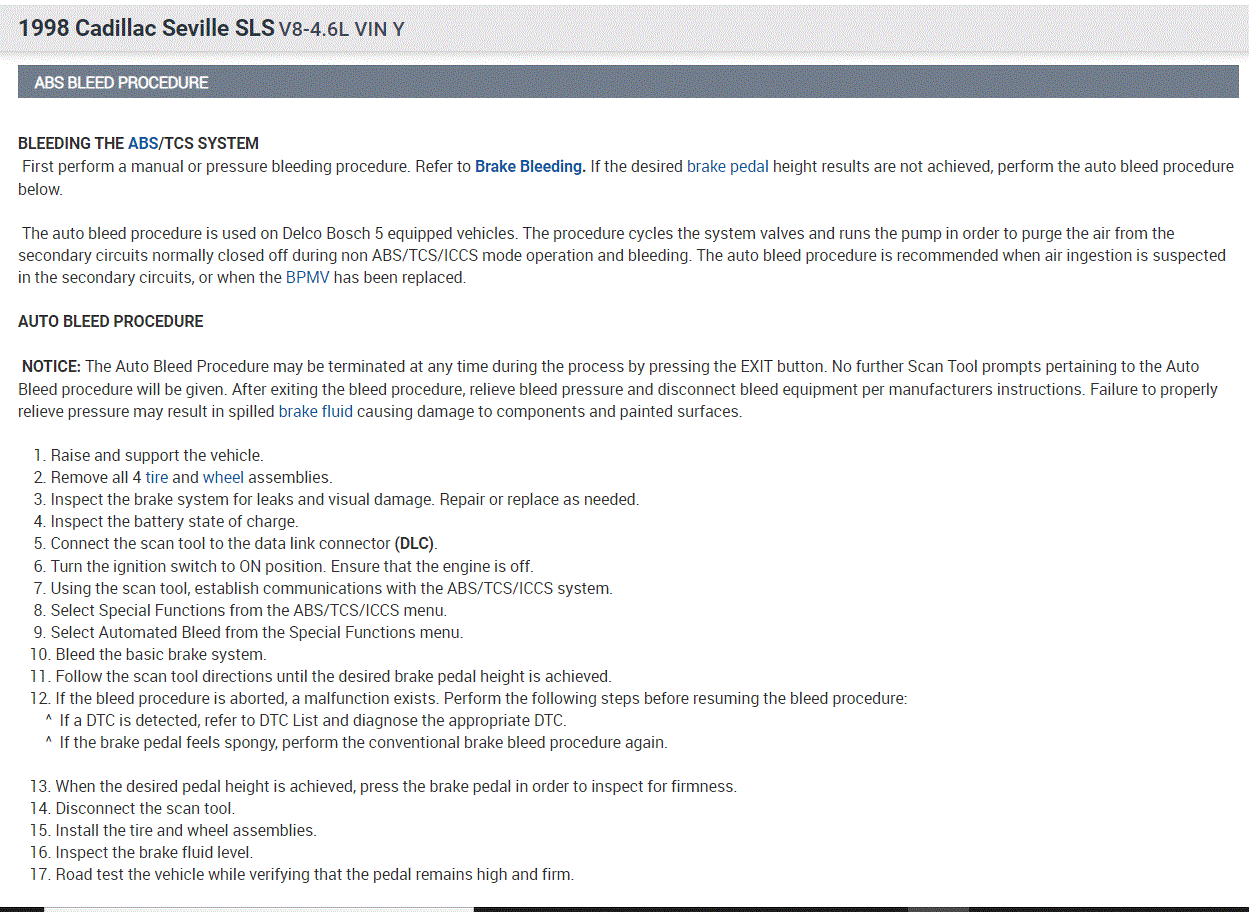Click the DTC List bullet line

coord(312,720)
